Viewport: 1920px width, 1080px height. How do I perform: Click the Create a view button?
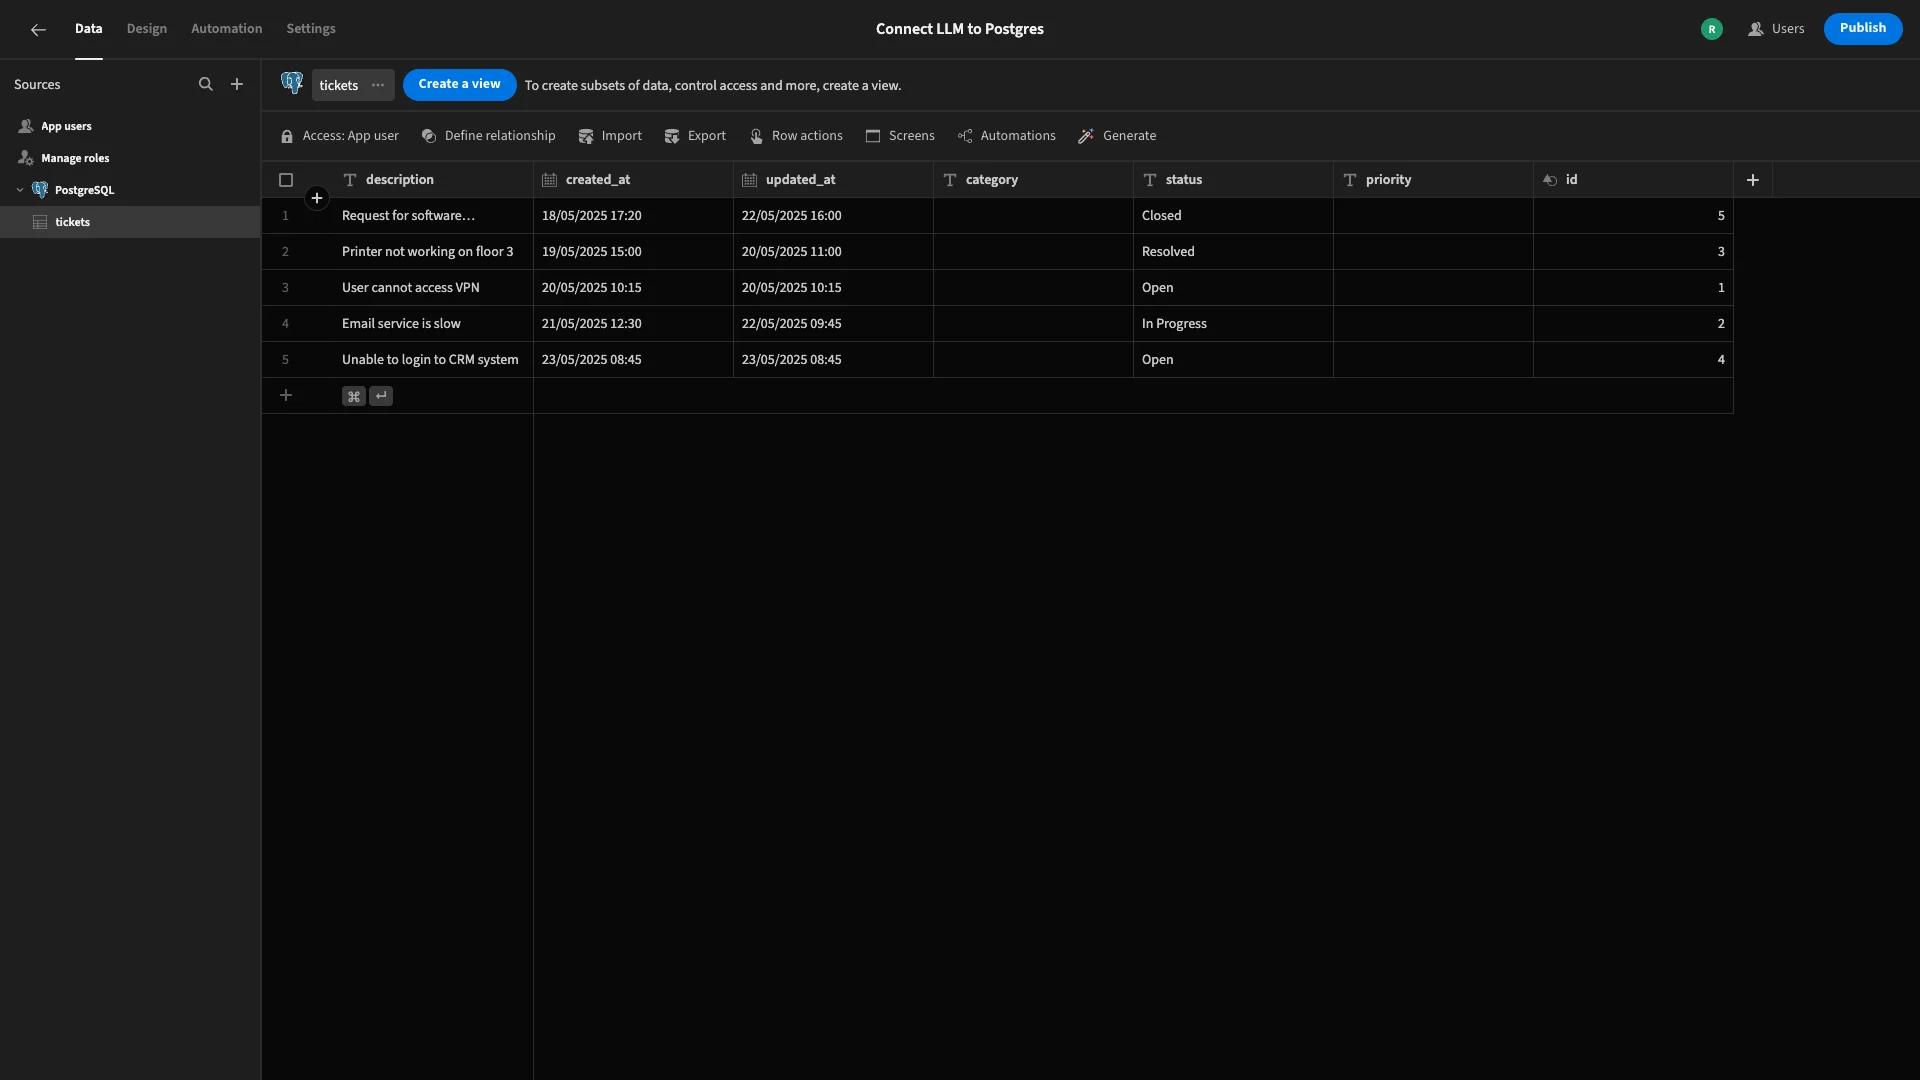pyautogui.click(x=460, y=84)
